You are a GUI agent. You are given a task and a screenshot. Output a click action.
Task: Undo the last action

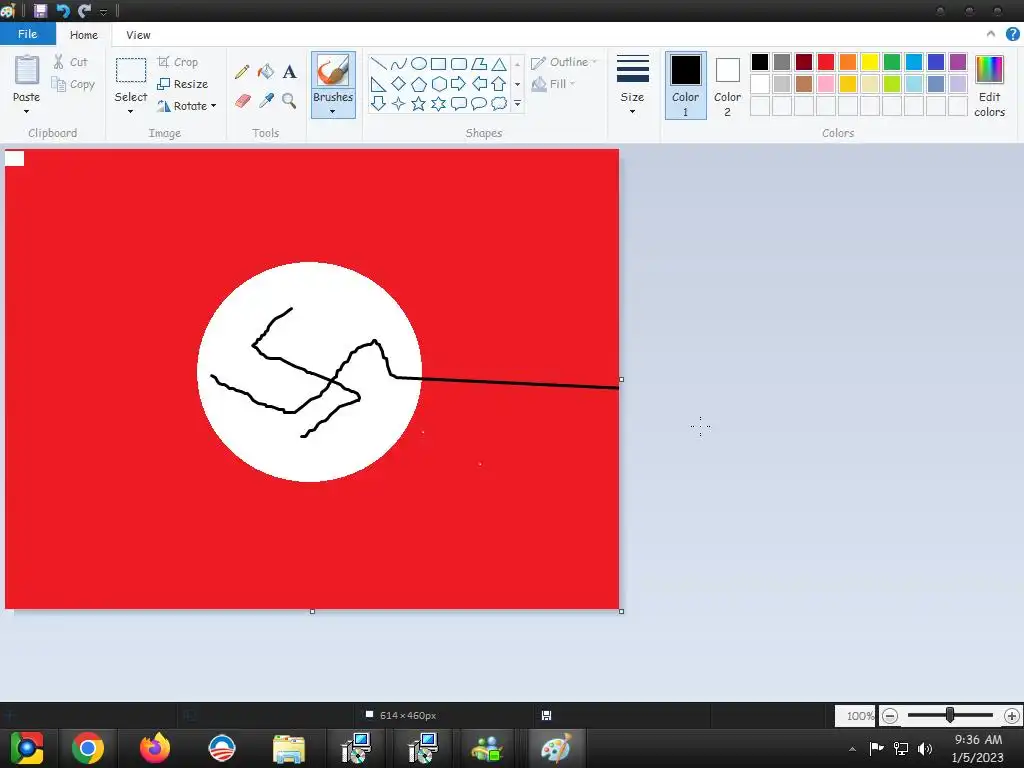[x=63, y=11]
